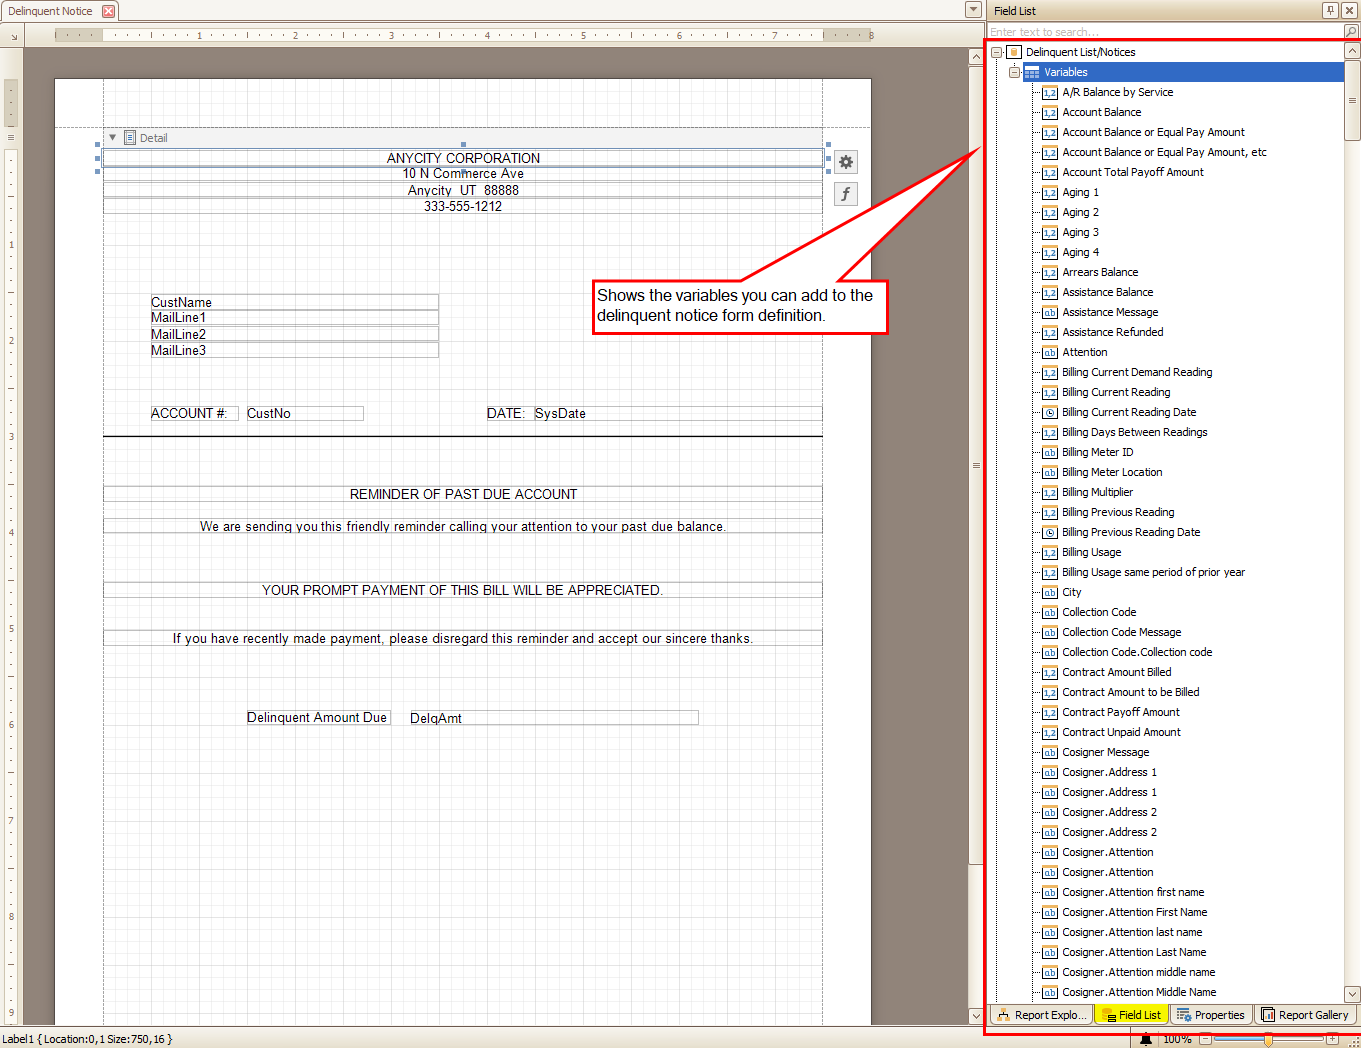This screenshot has height=1048, width=1361.
Task: Select the Account Balance variable
Action: pyautogui.click(x=1101, y=112)
